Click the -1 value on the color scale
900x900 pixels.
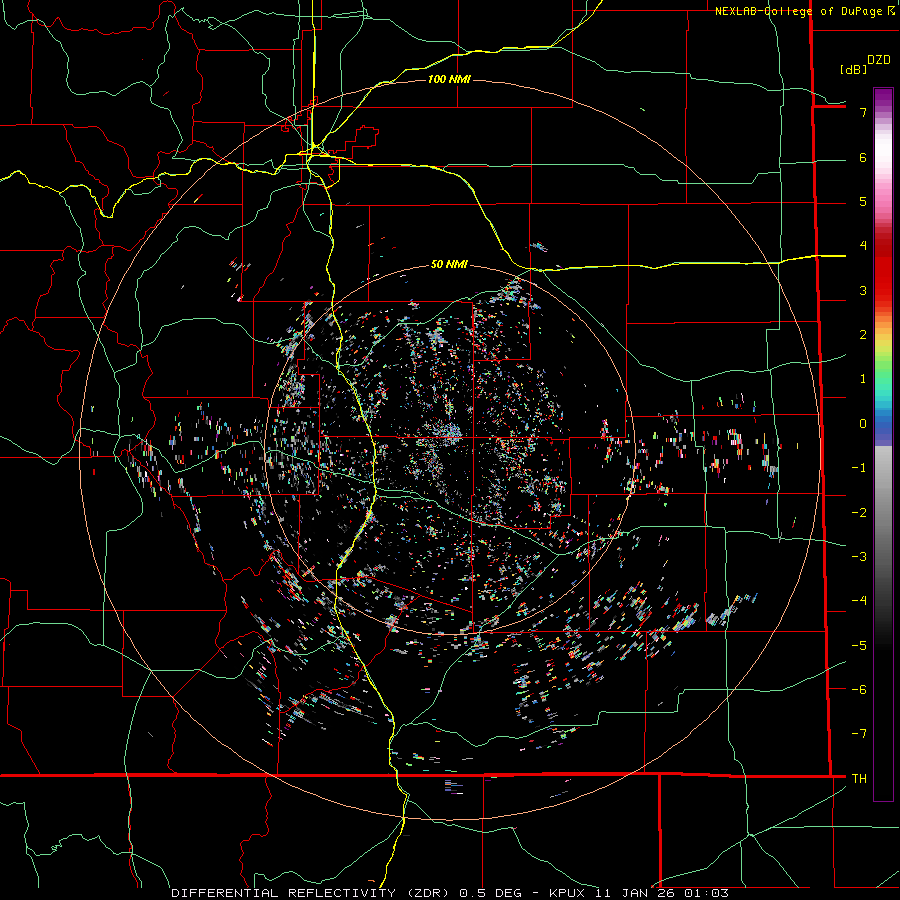(859, 468)
